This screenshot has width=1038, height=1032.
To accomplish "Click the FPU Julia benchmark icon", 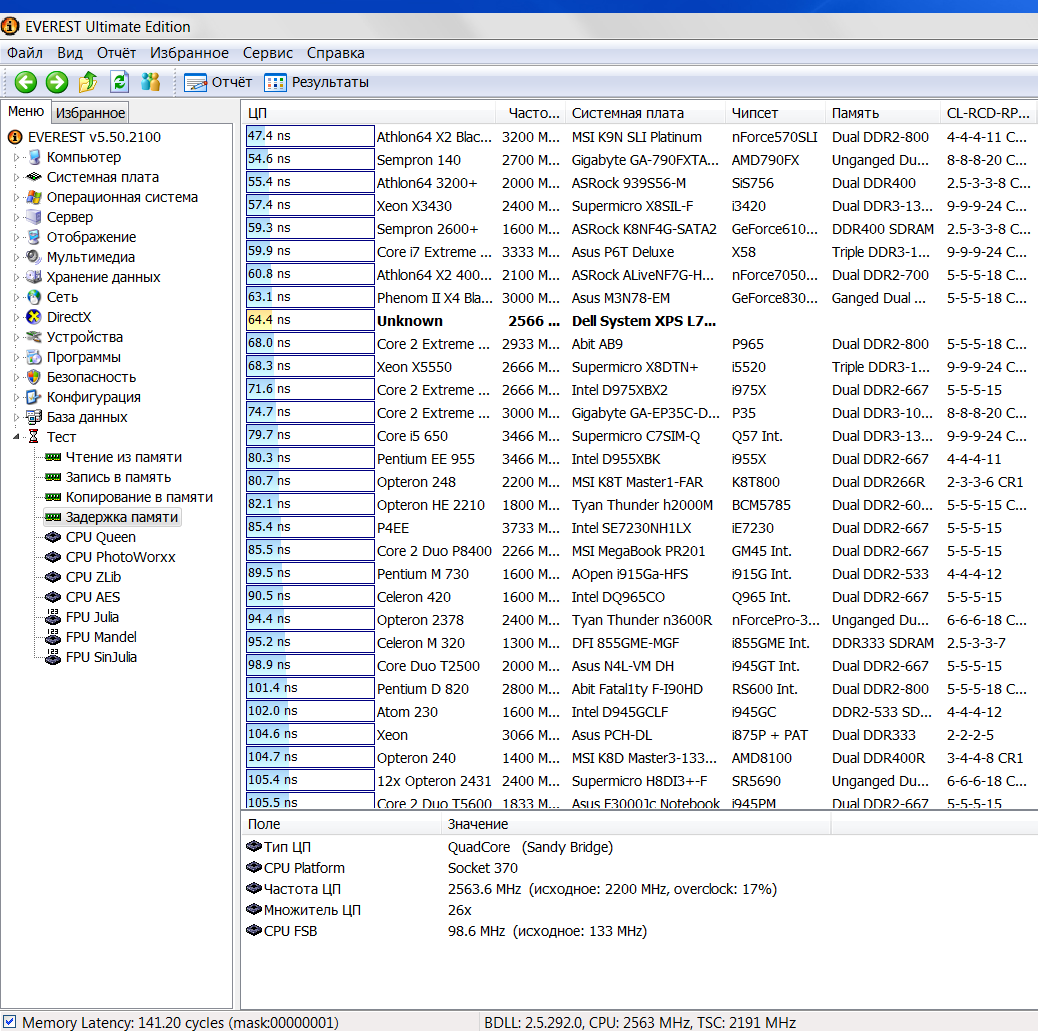I will [x=53, y=617].
